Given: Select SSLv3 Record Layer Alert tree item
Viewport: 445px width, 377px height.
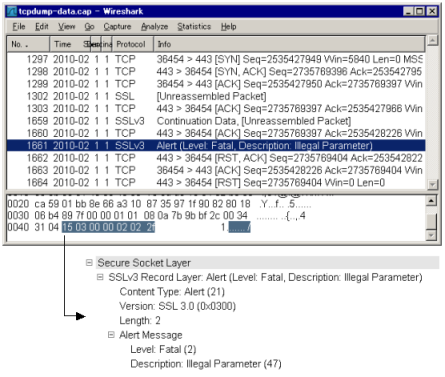Looking at the screenshot, I should [265, 277].
